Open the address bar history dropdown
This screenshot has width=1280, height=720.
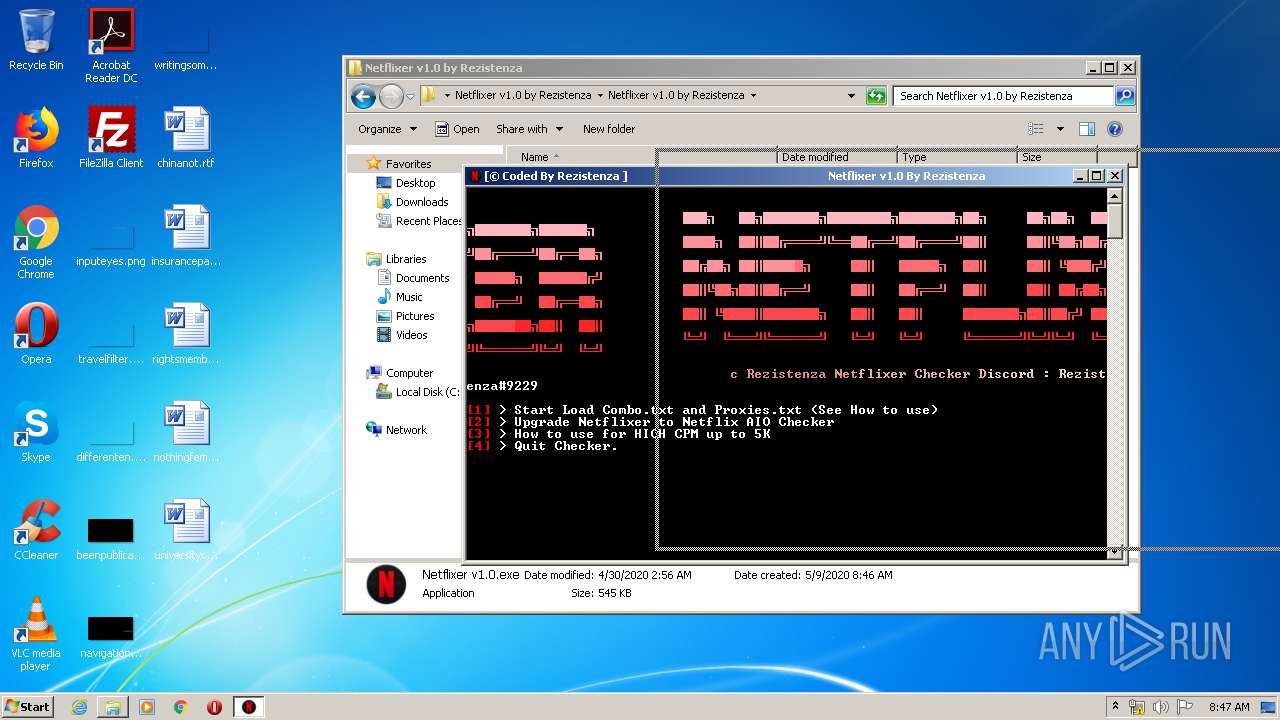pyautogui.click(x=851, y=96)
